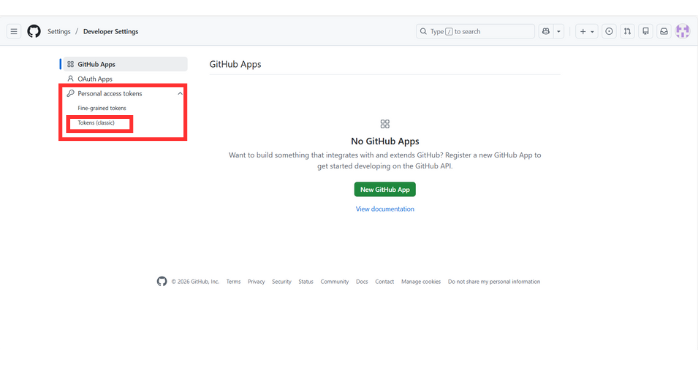Open the Docs footer link
The width and height of the screenshot is (698, 365).
(362, 282)
